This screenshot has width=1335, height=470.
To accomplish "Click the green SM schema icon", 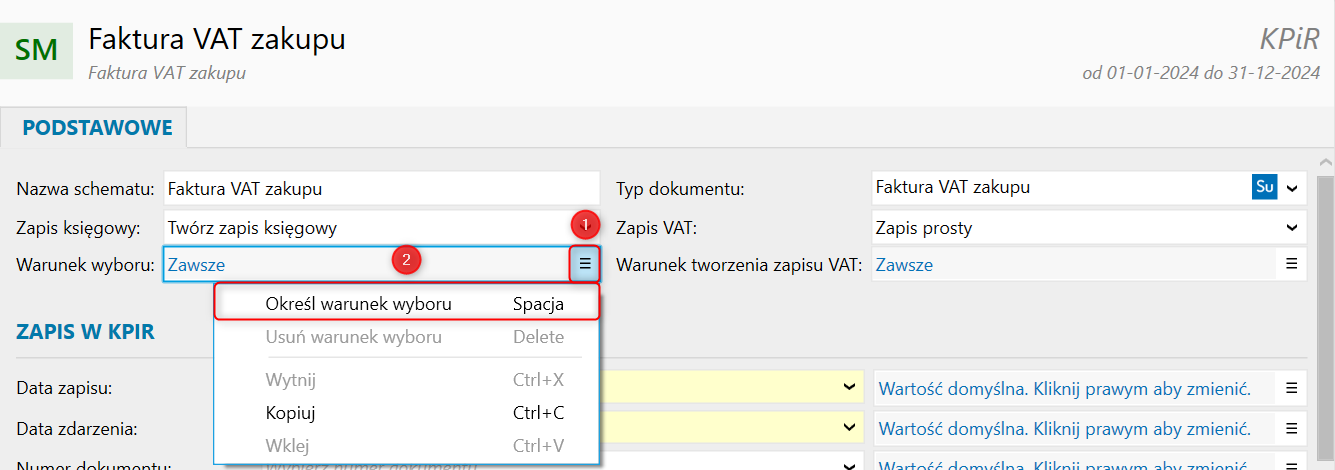I will pos(37,50).
